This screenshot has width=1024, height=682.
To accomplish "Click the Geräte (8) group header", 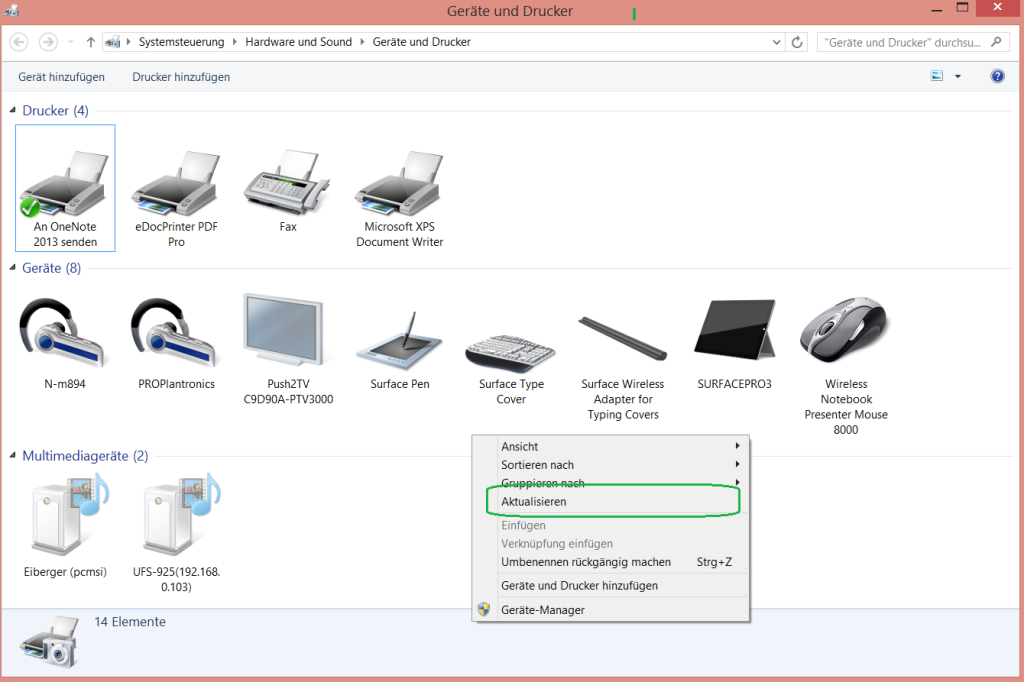I will 52,268.
